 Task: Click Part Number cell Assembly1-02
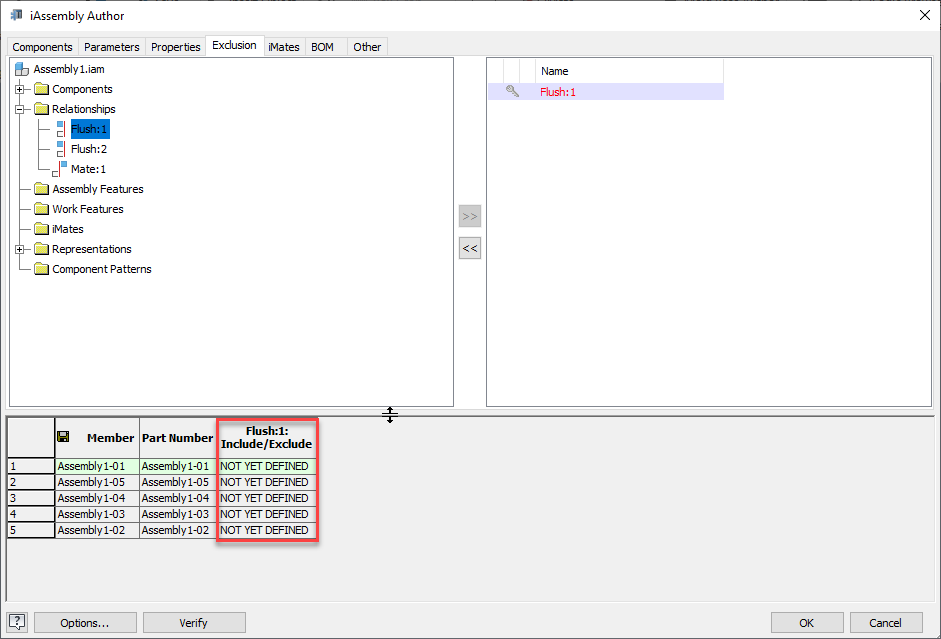click(178, 530)
